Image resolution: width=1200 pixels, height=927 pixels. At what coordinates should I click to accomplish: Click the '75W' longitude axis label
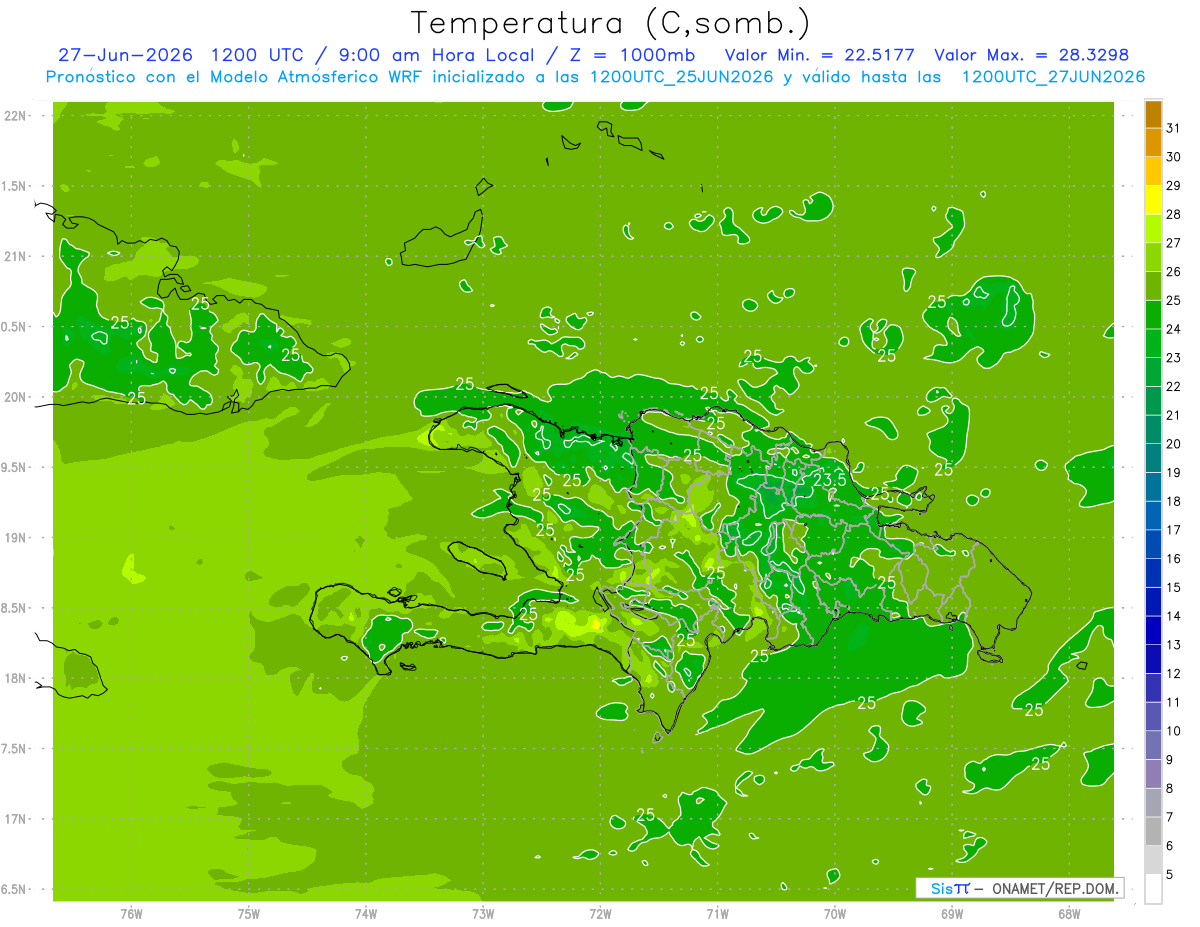coord(248,914)
